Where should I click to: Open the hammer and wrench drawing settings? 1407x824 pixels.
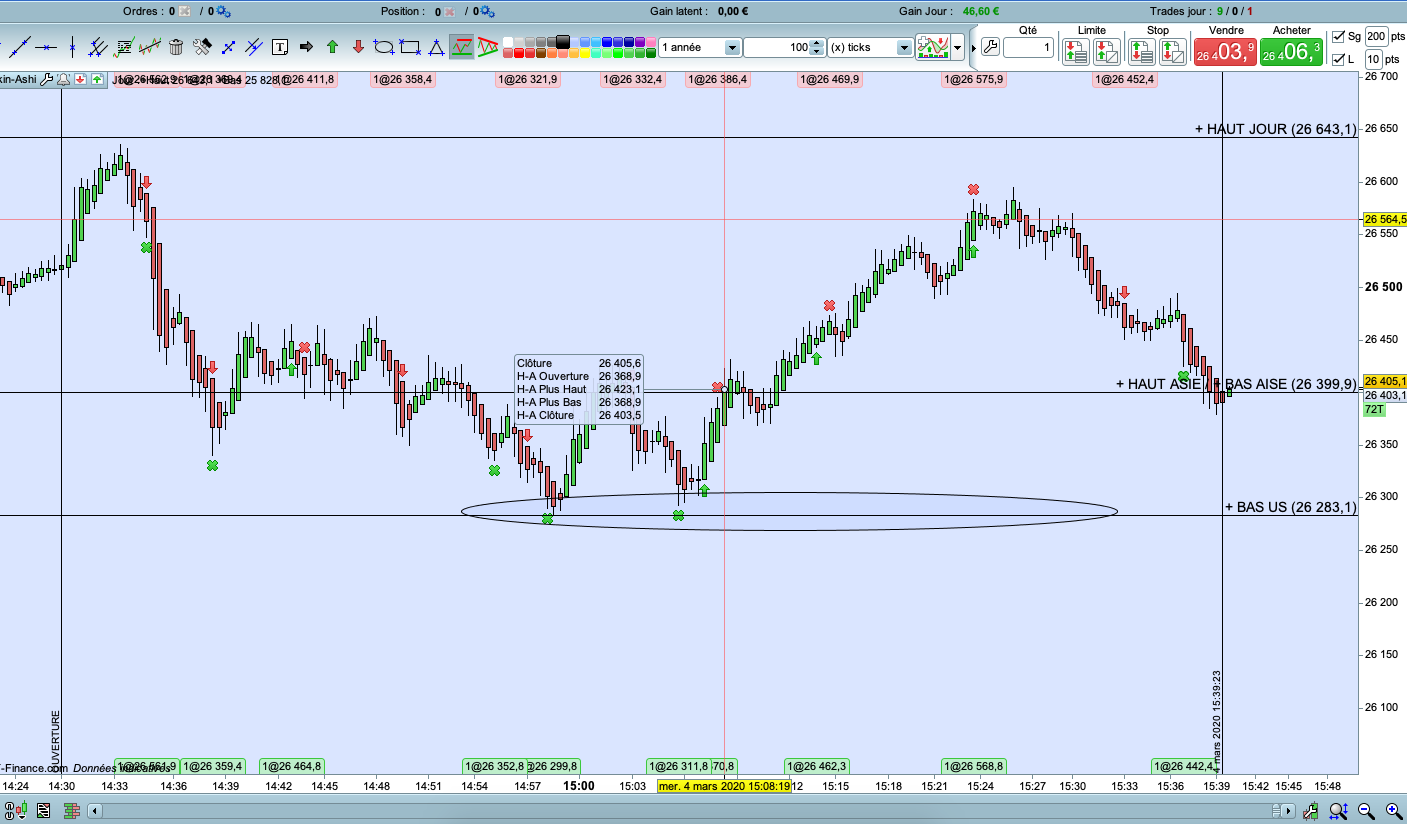(x=202, y=46)
